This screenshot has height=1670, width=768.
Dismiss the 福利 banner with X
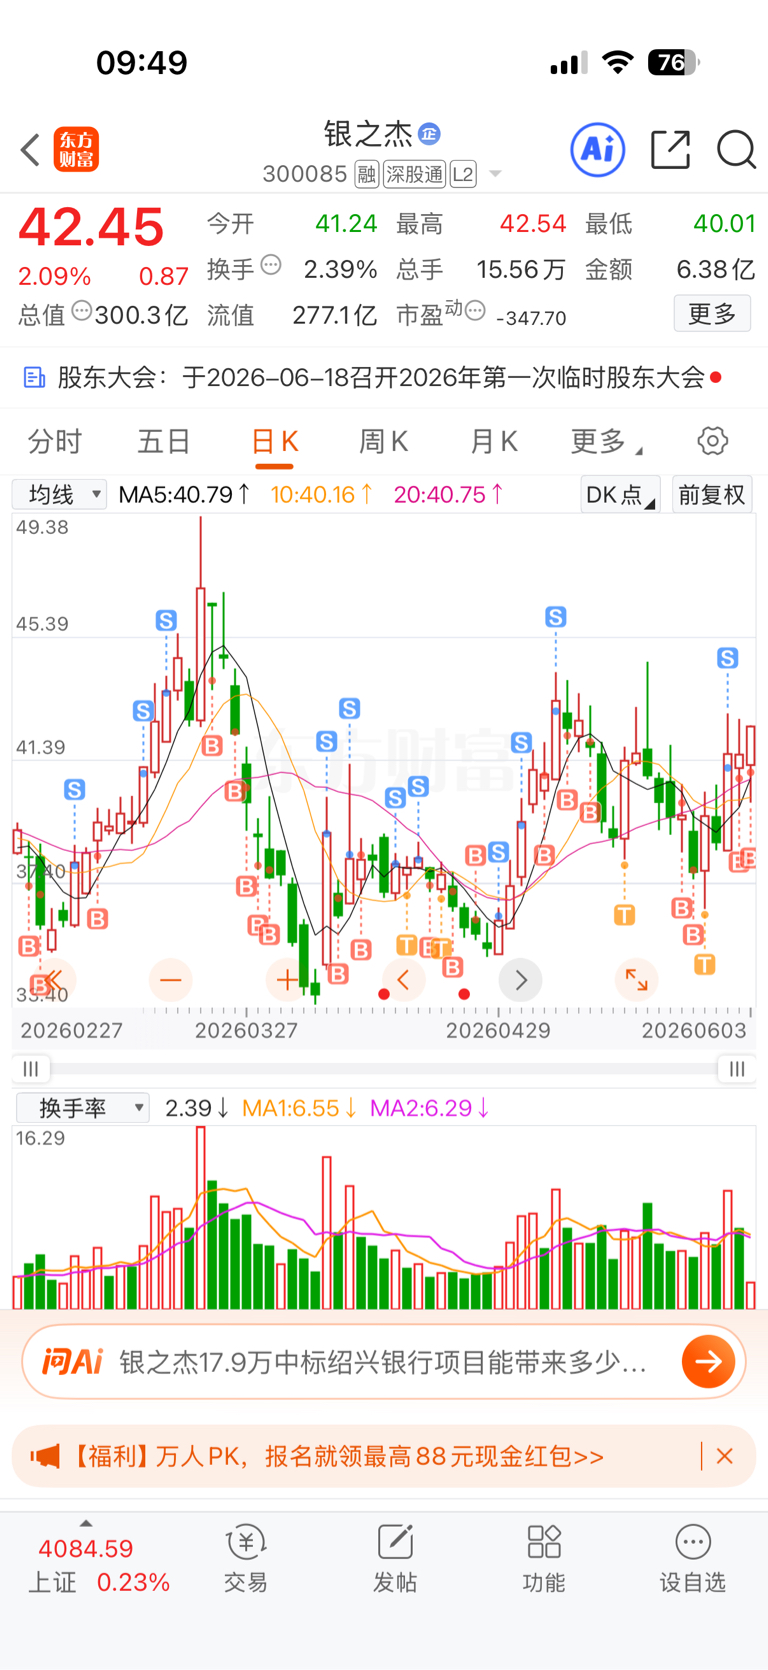725,1456
